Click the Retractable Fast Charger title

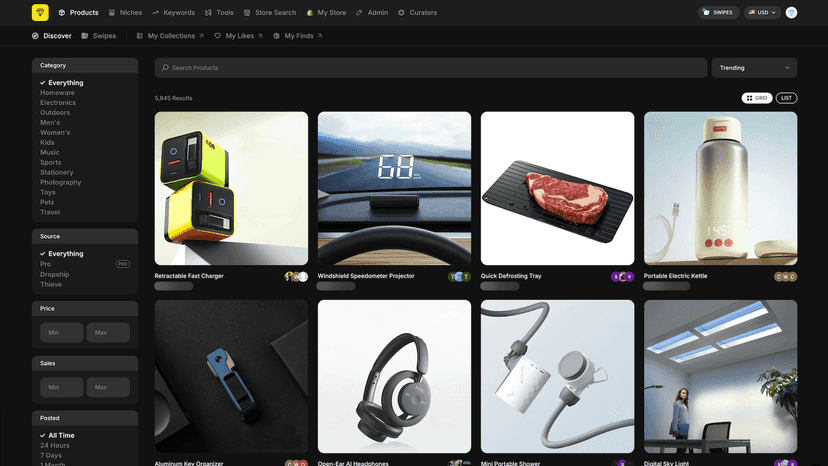click(189, 276)
